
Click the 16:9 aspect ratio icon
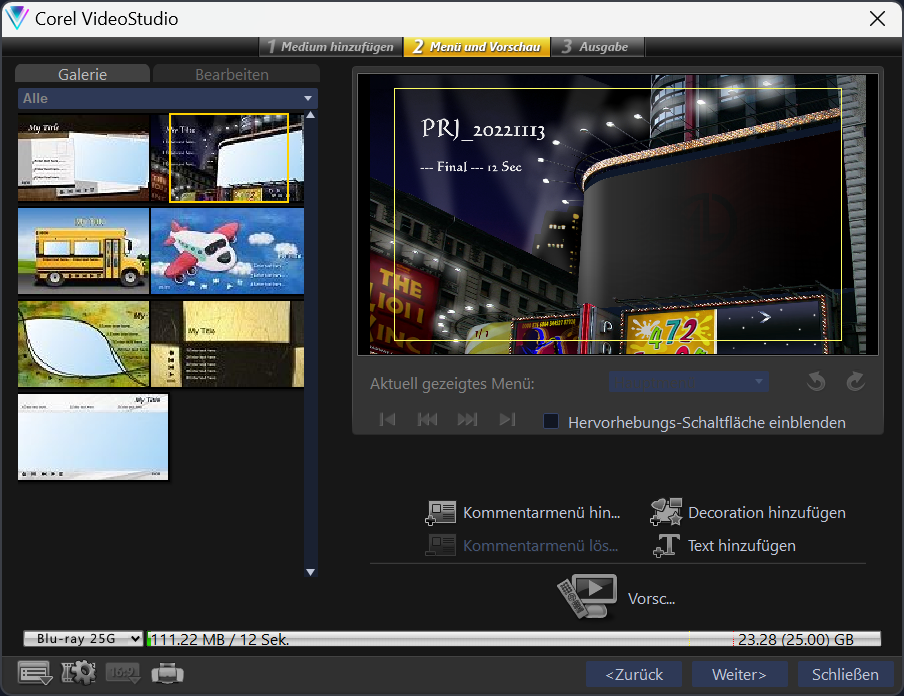123,673
